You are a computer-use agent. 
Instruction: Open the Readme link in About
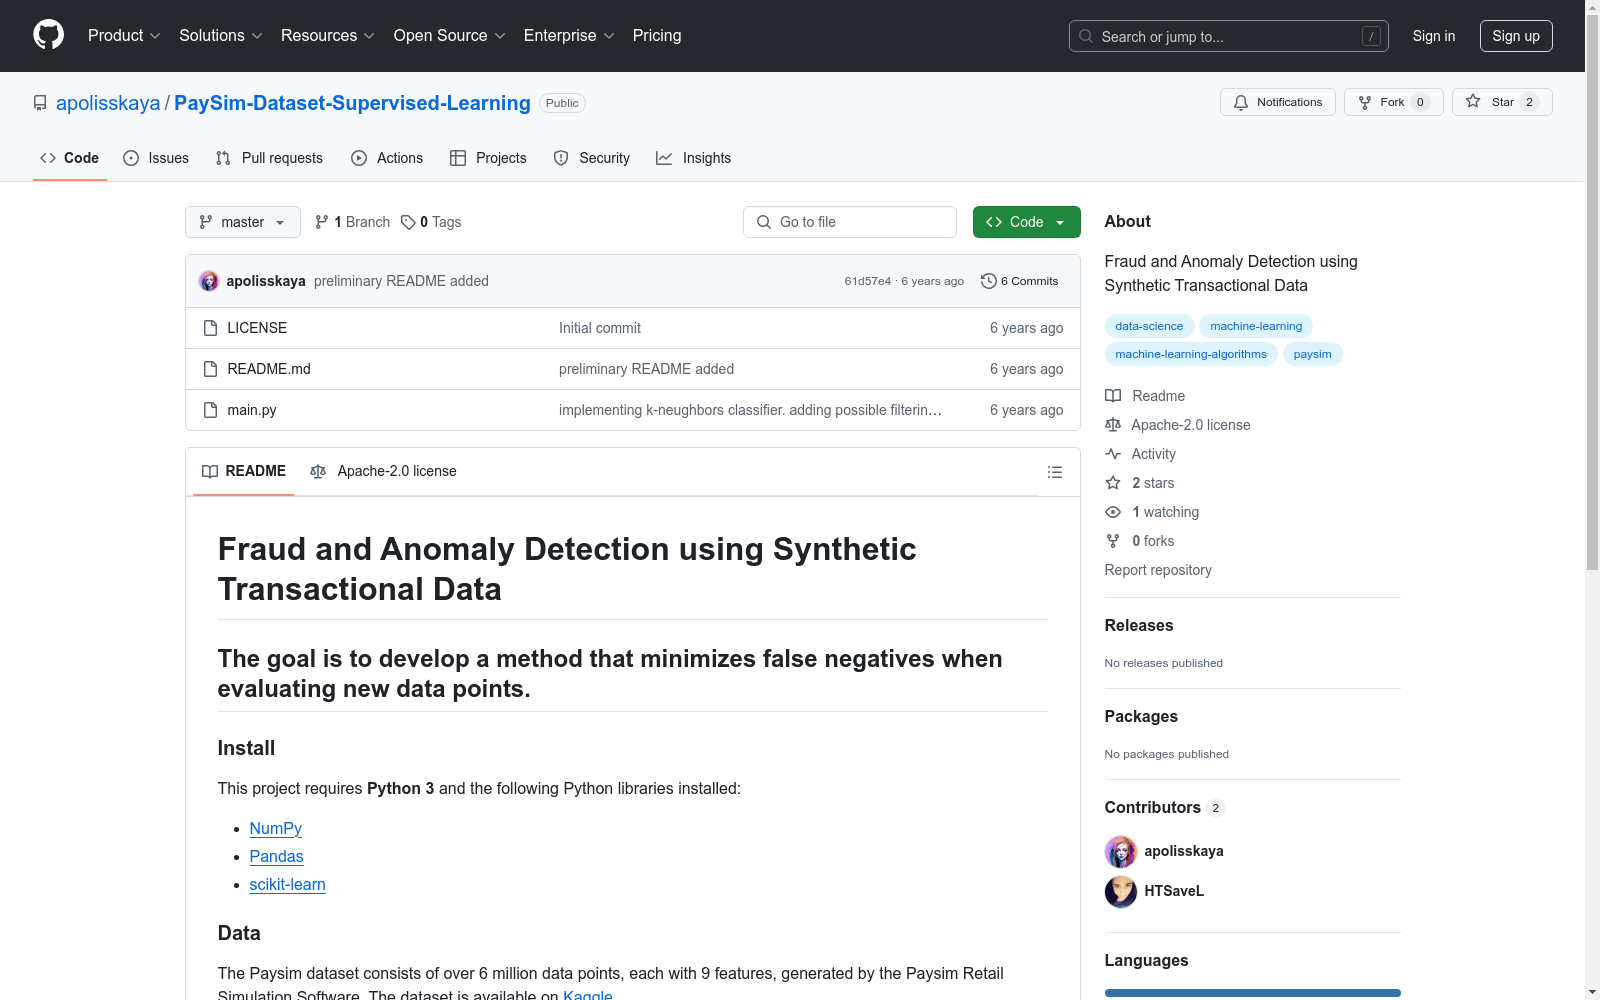[1145, 396]
